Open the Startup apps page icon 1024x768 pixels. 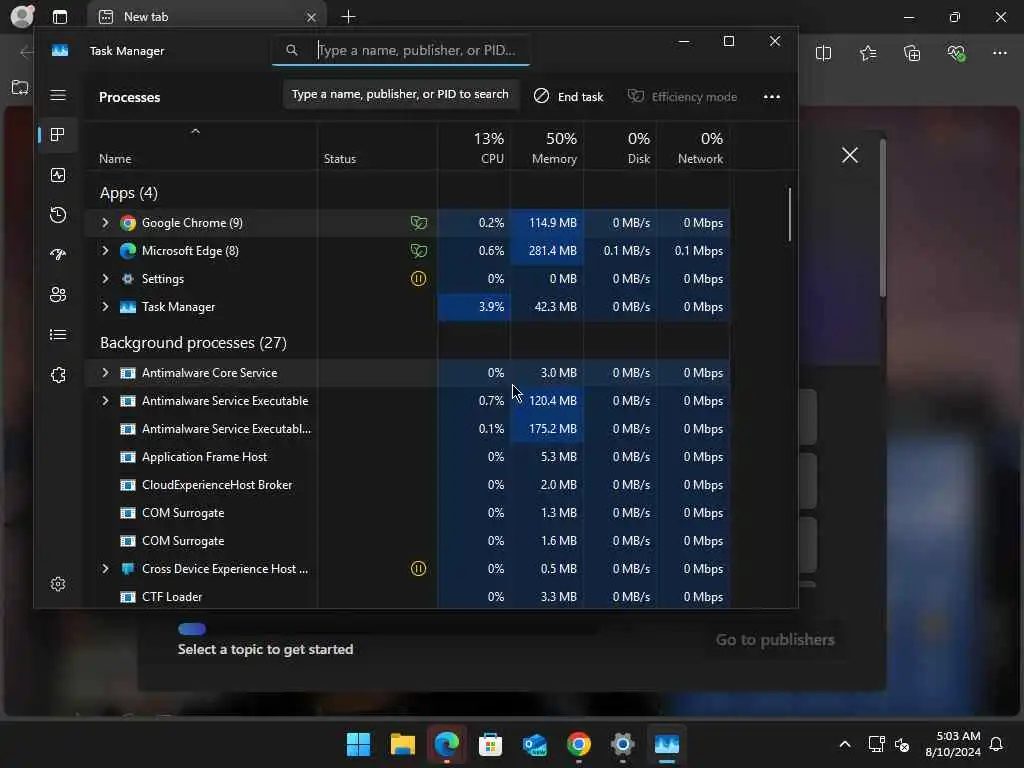point(58,255)
